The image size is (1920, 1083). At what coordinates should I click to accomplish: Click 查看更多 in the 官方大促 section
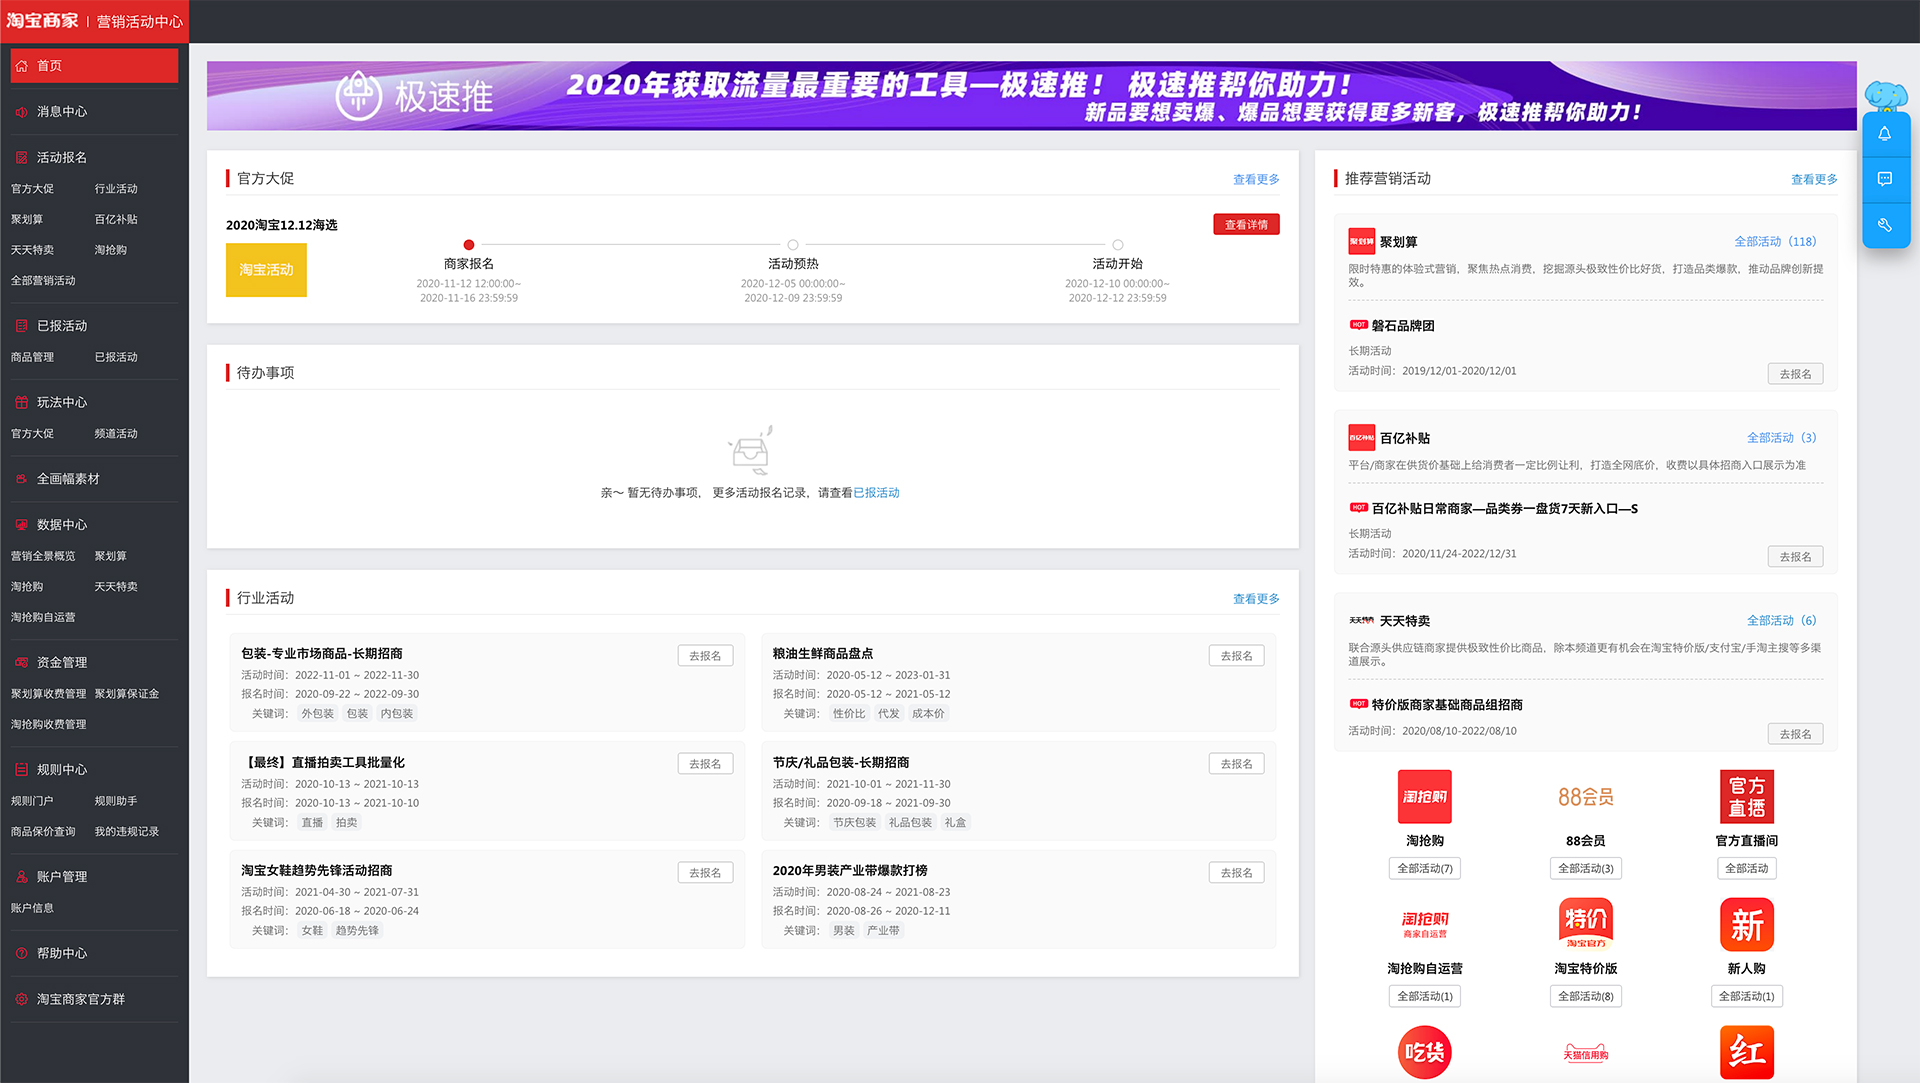click(x=1256, y=180)
